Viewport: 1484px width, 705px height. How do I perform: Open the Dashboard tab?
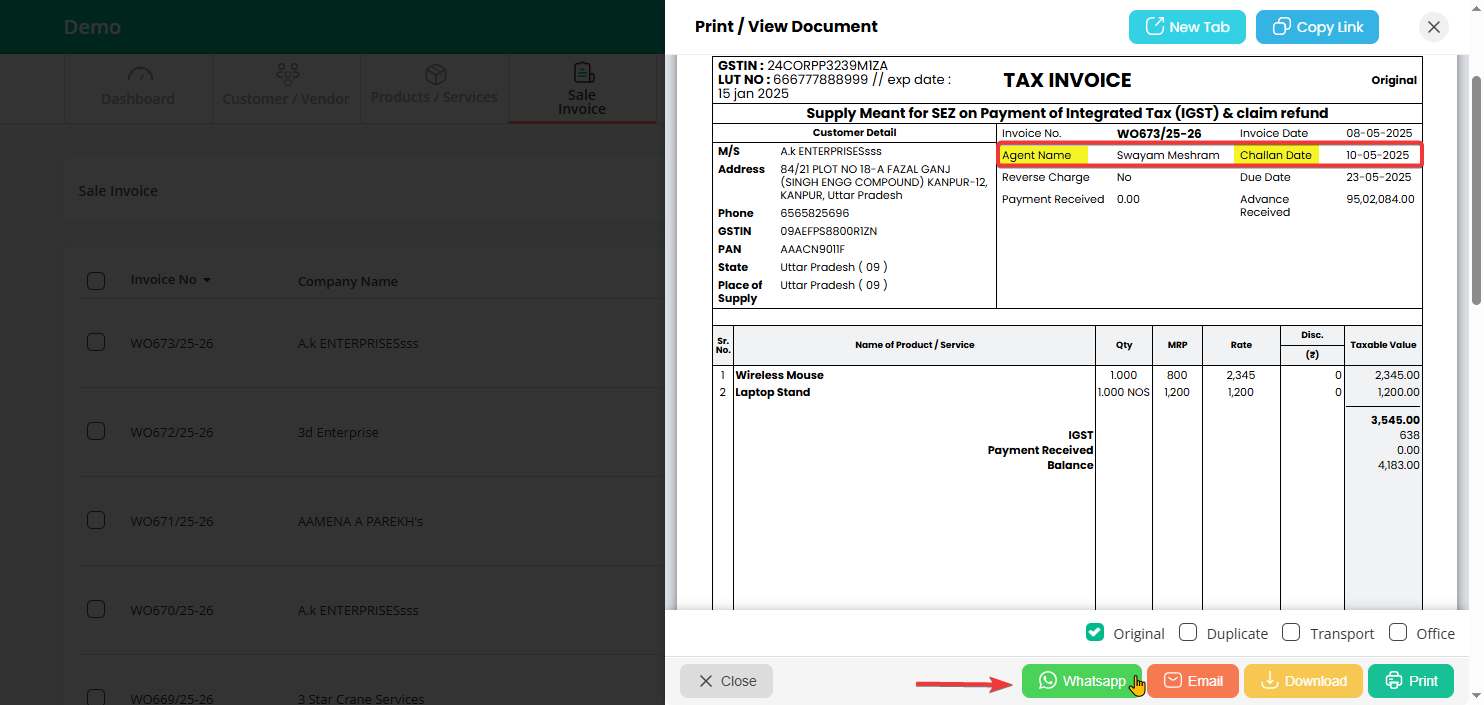[x=138, y=87]
